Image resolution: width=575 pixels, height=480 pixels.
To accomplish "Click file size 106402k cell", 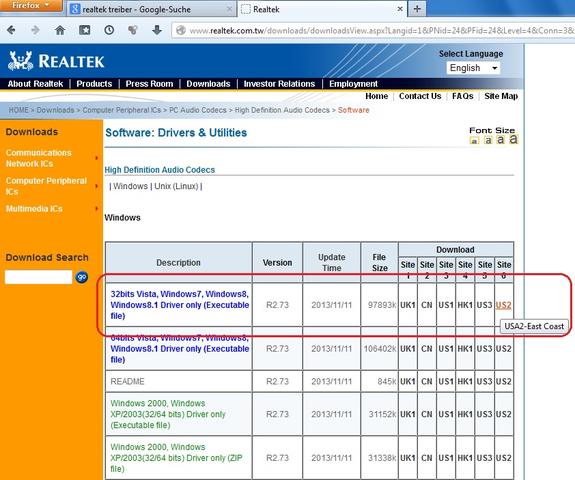I will point(380,349).
